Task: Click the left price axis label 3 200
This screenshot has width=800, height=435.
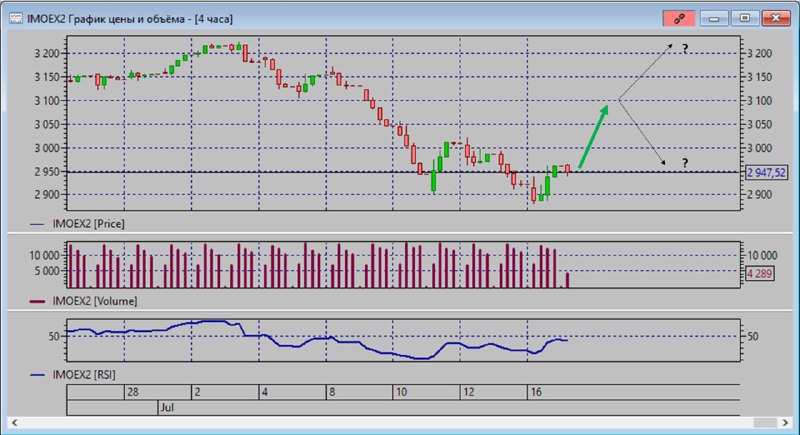Action: coord(47,54)
